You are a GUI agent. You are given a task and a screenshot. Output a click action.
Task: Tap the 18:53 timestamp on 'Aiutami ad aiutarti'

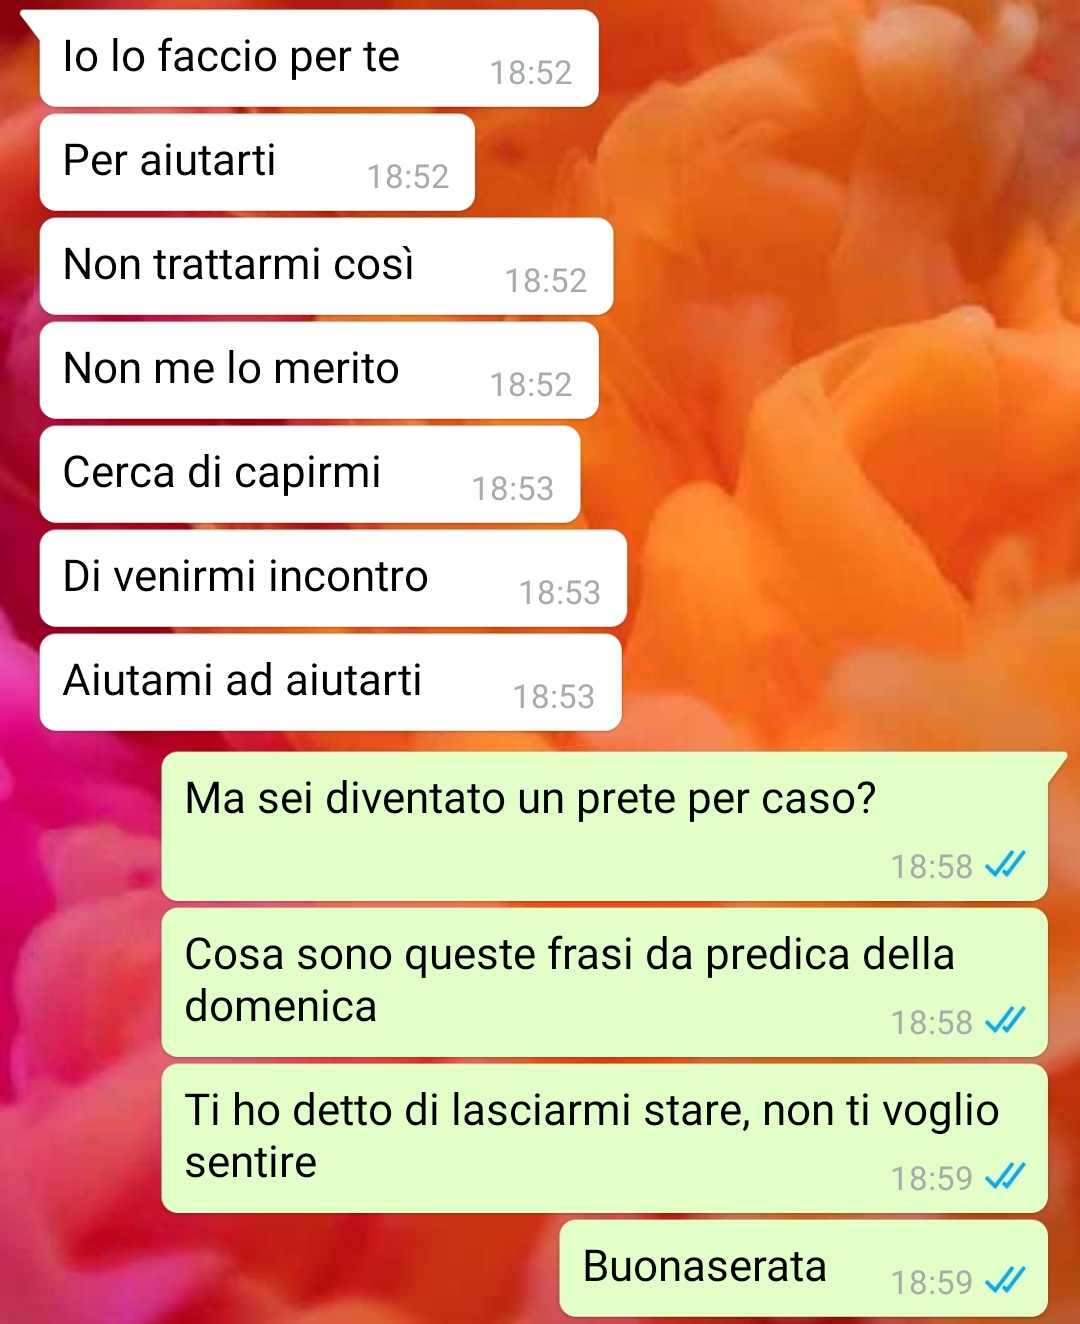pos(554,696)
